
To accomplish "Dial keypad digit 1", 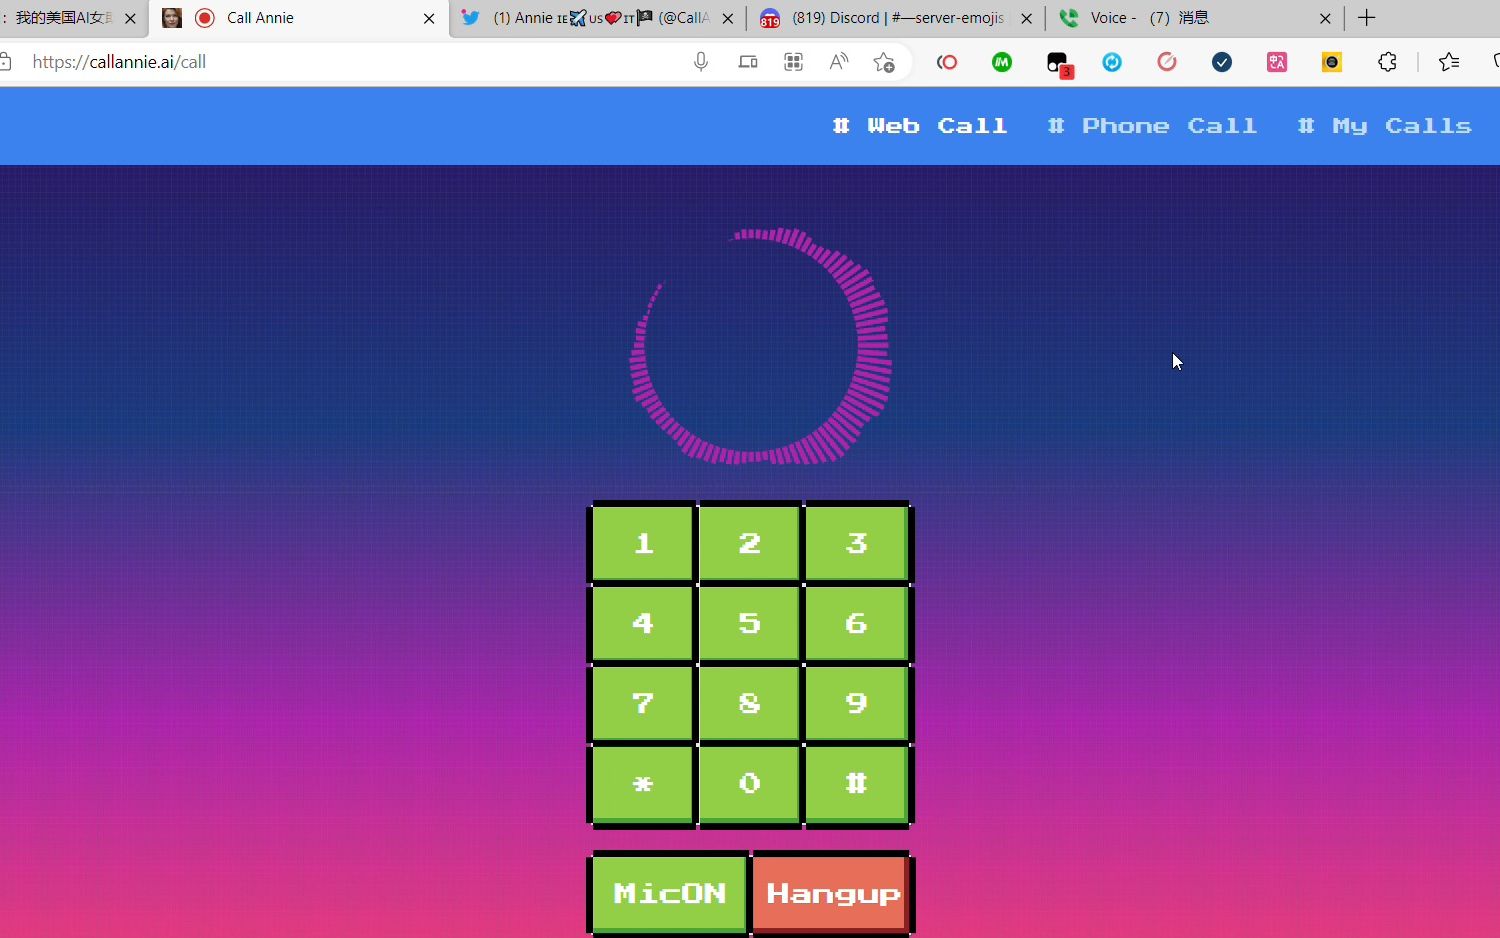I will (x=643, y=543).
